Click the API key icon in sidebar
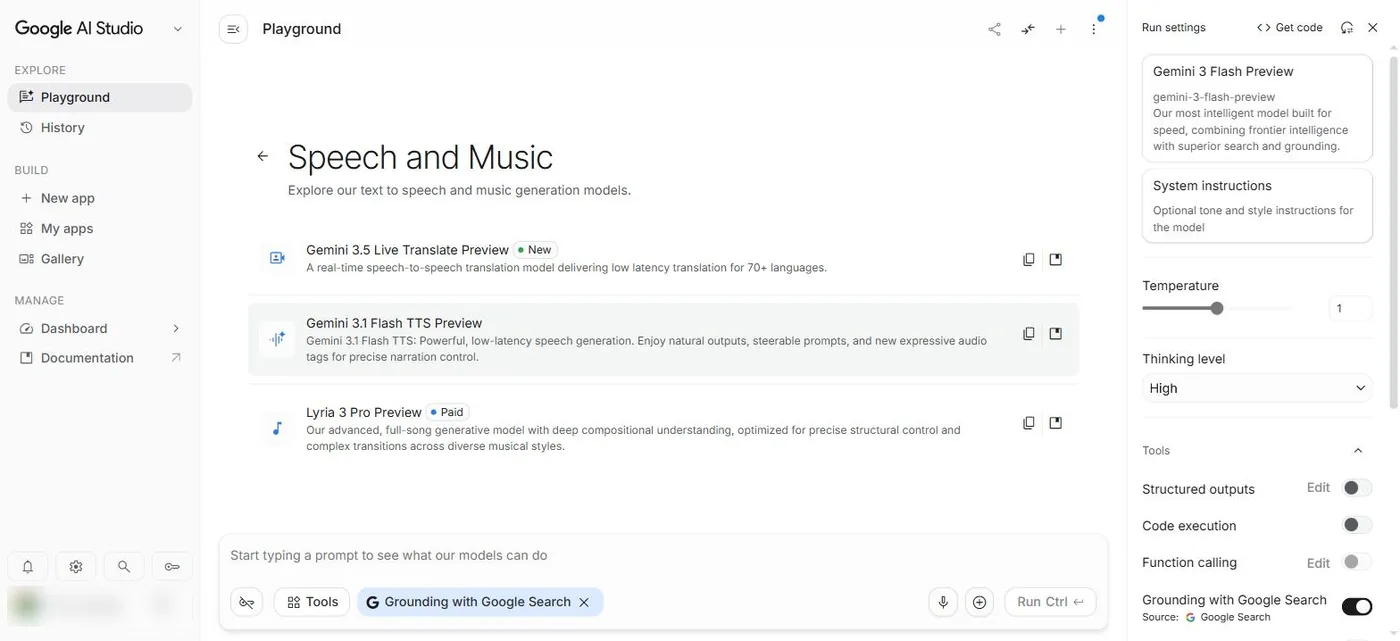This screenshot has height=641, width=1400. (x=172, y=567)
